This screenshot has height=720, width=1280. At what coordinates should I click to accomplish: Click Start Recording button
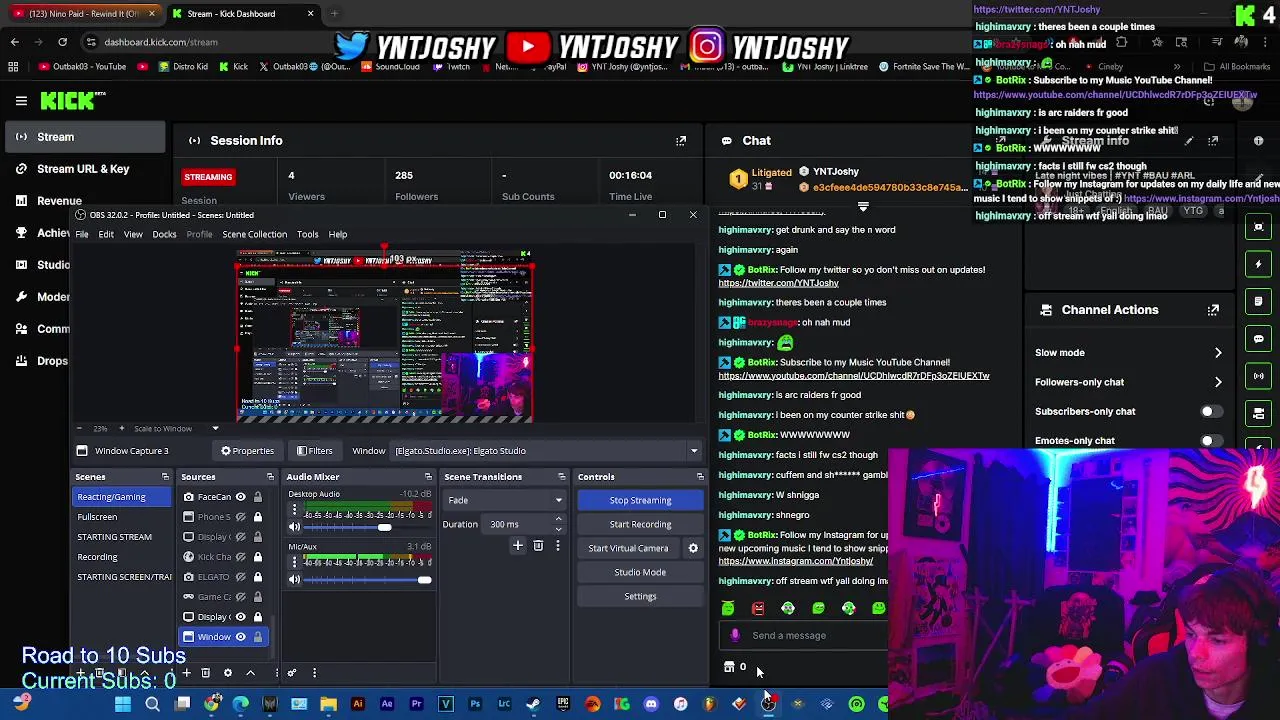[x=640, y=524]
